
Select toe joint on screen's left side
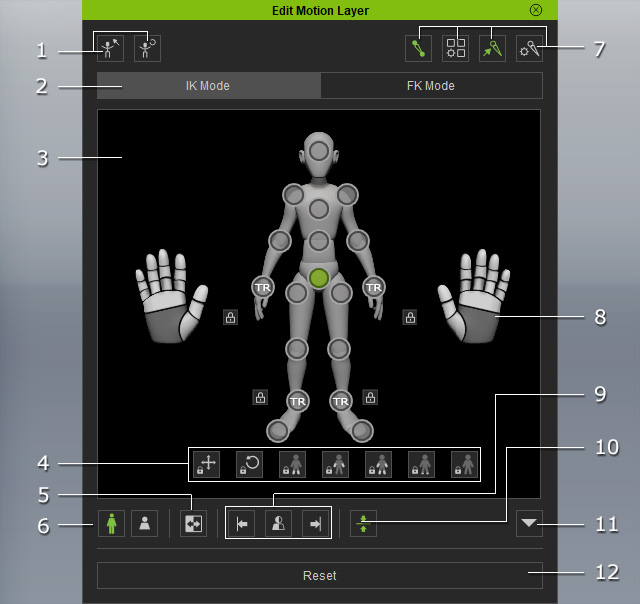coord(278,431)
